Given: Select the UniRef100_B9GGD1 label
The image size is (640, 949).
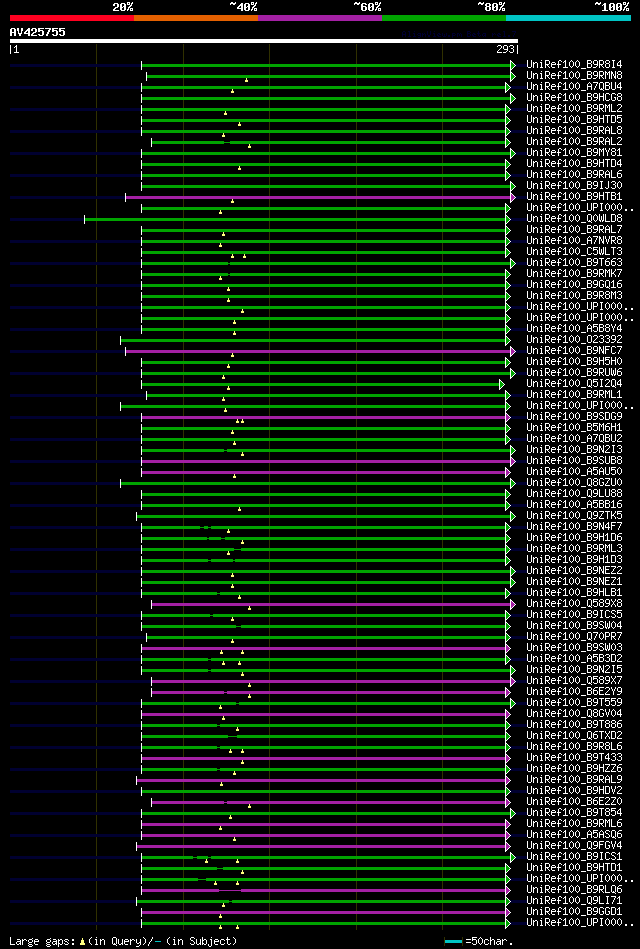Looking at the screenshot, I should click(575, 911).
